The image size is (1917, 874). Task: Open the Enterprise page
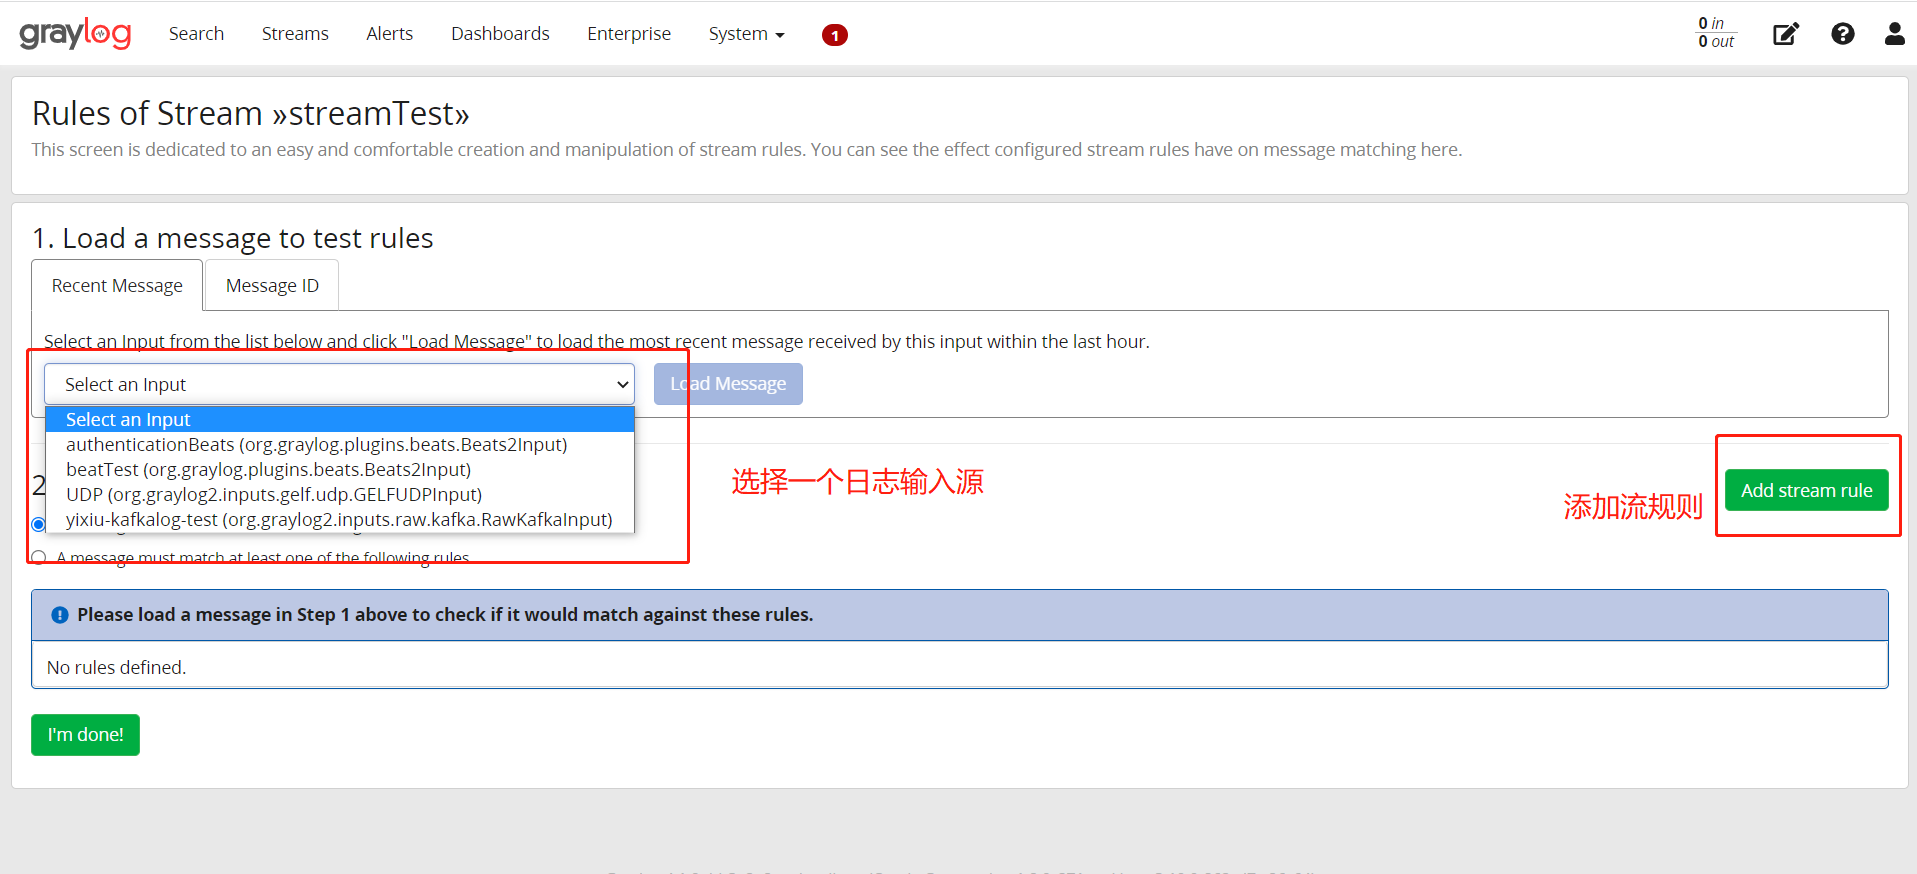coord(629,33)
